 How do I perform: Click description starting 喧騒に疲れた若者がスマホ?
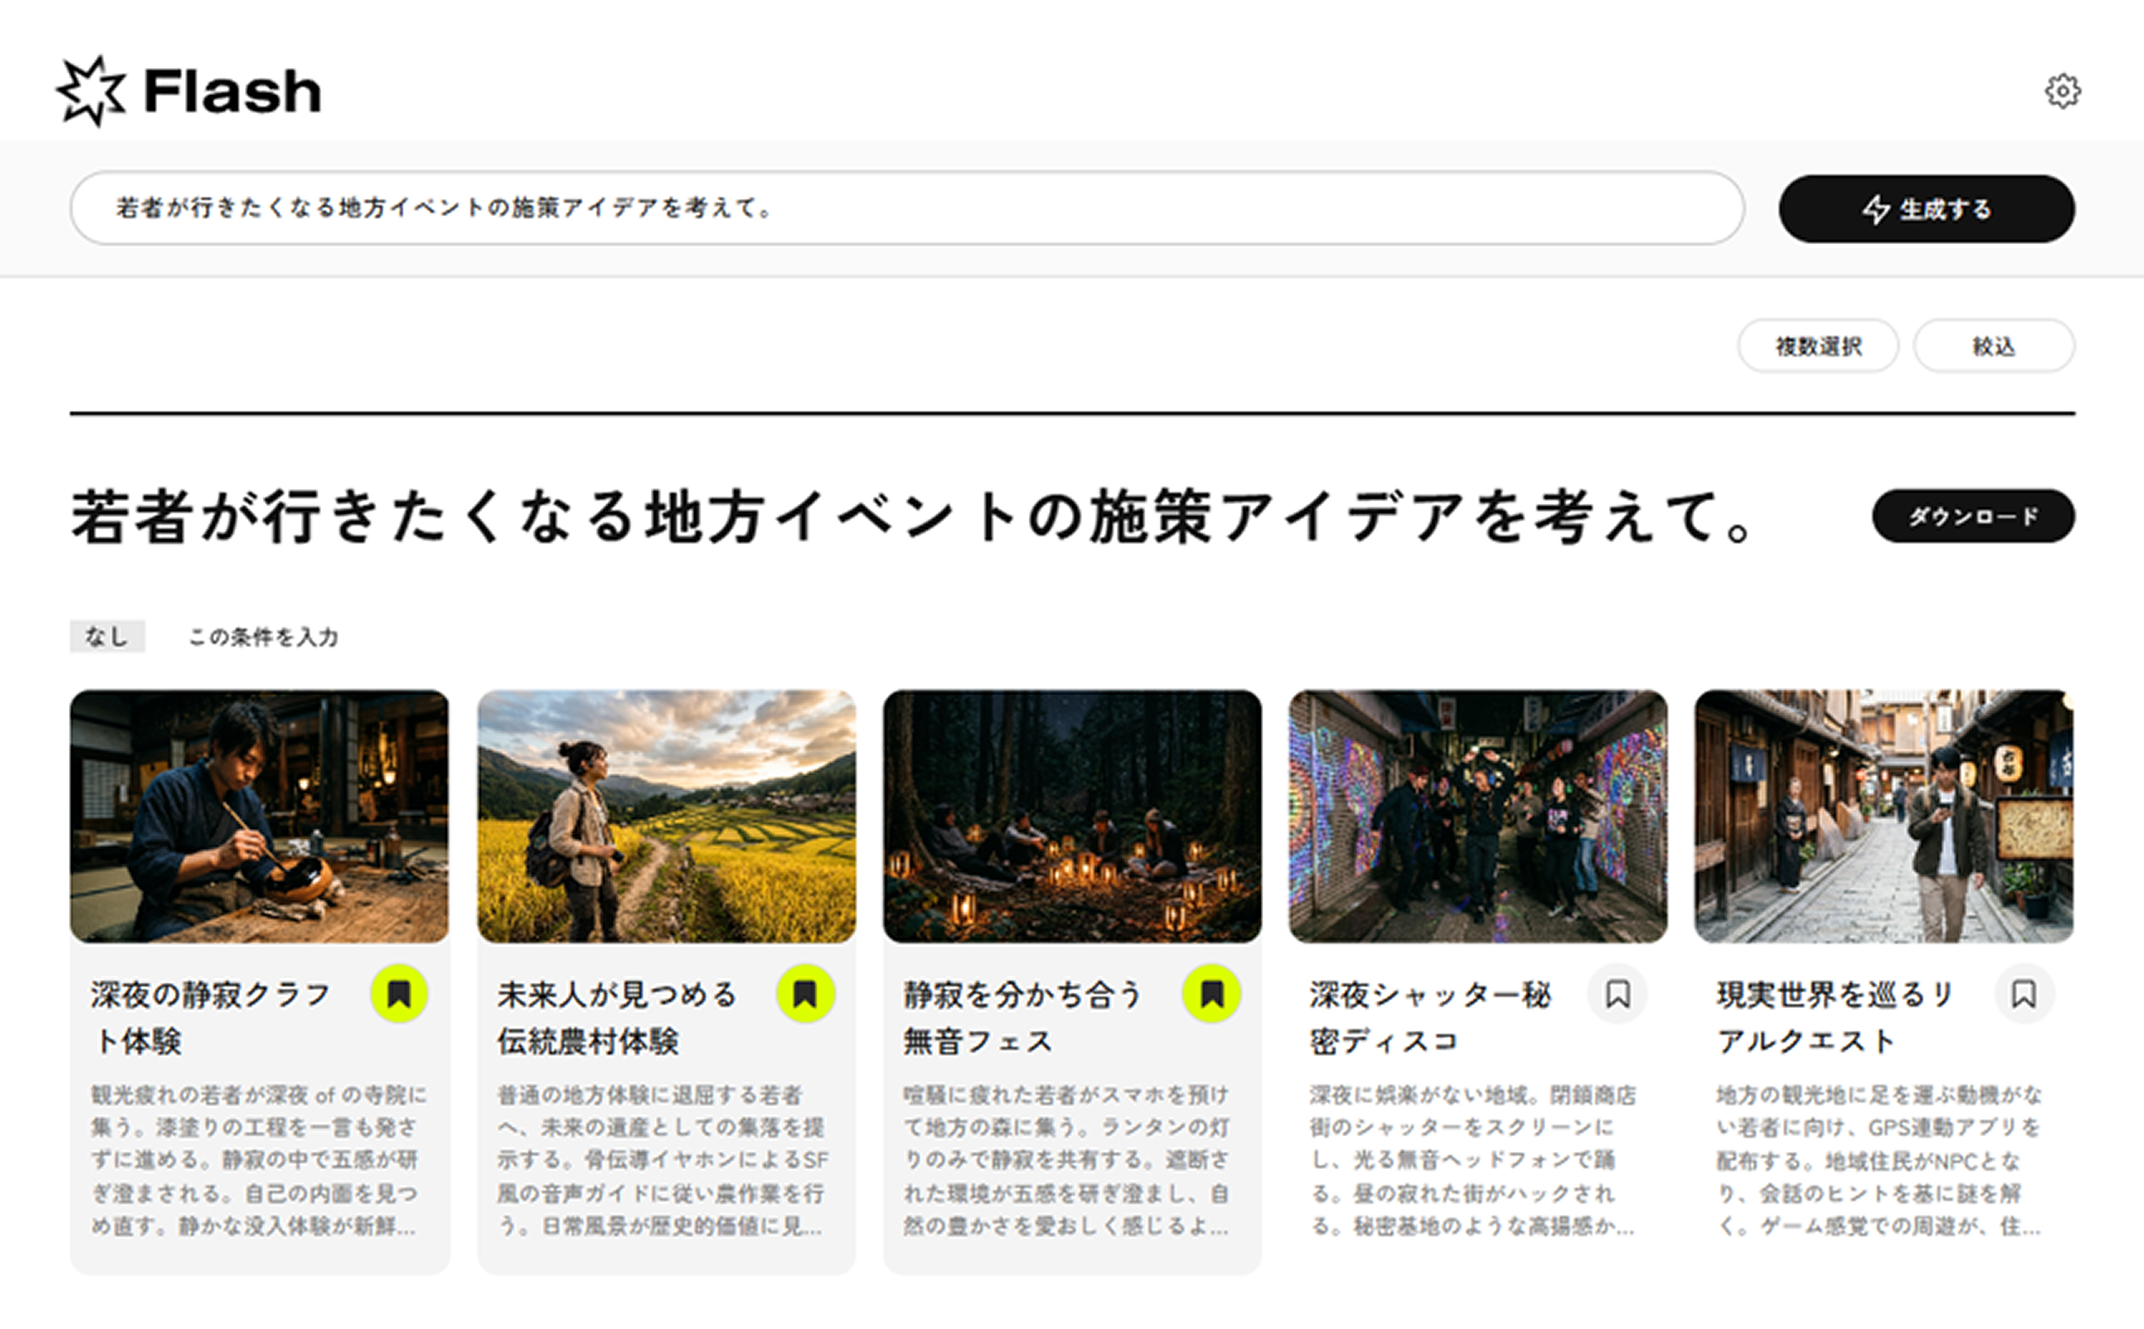[1067, 1160]
